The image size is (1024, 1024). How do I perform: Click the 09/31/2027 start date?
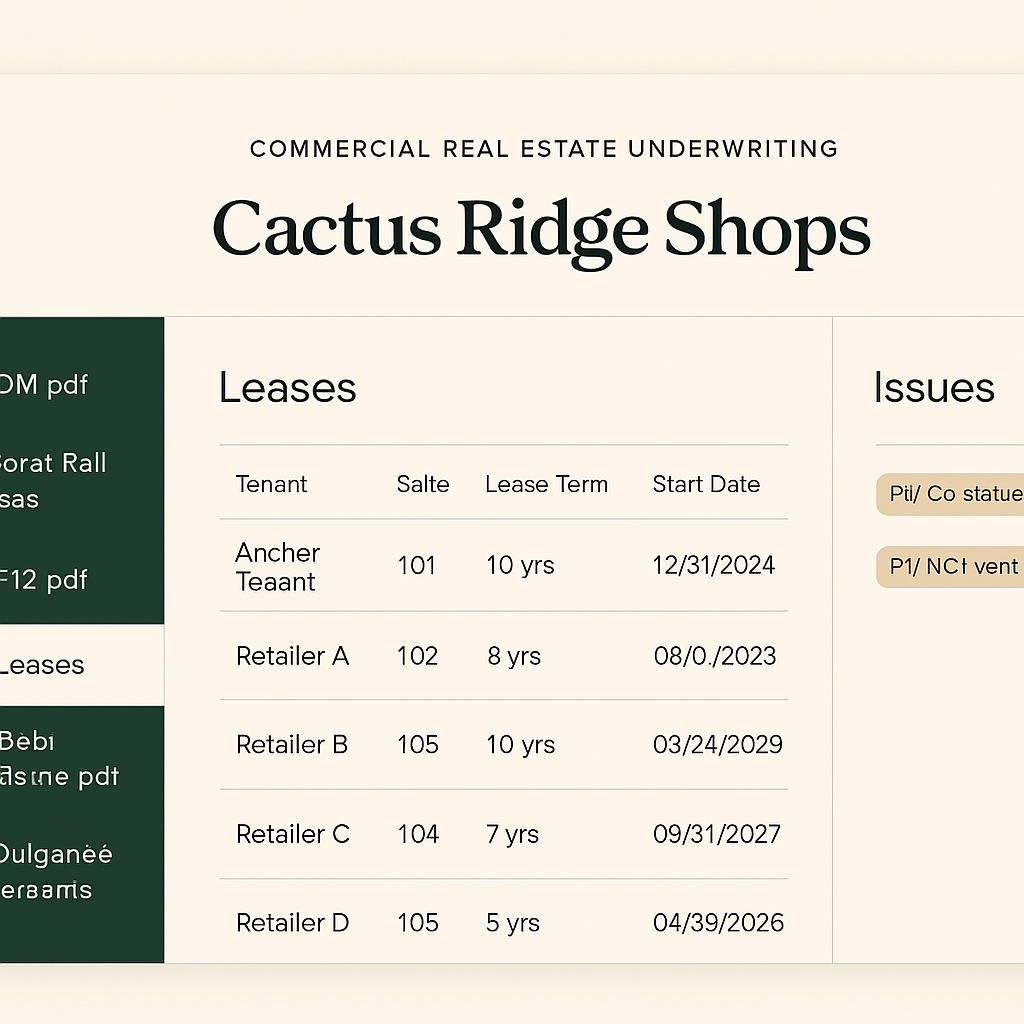pos(717,834)
